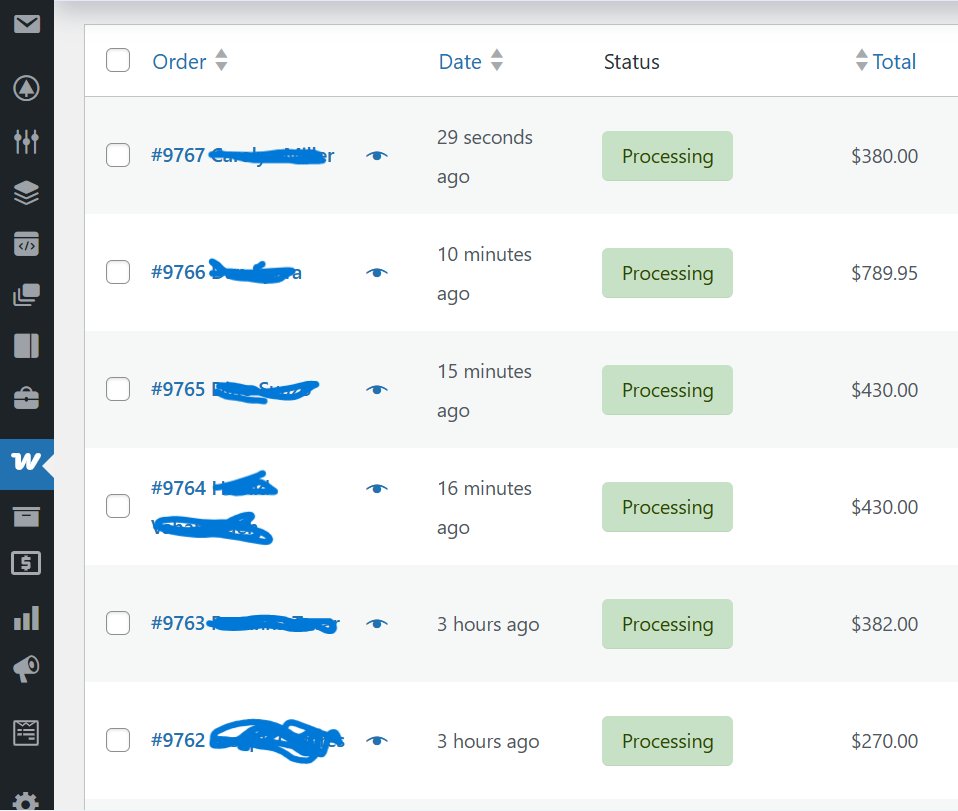Open the WooCommerce sidebar menu icon
The height and width of the screenshot is (811, 958).
(27, 462)
